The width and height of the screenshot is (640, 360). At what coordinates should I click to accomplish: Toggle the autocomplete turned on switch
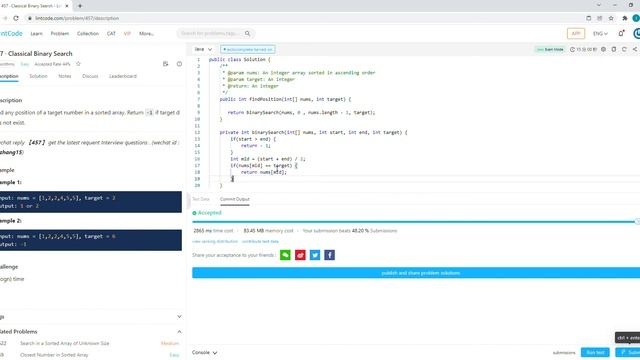248,49
